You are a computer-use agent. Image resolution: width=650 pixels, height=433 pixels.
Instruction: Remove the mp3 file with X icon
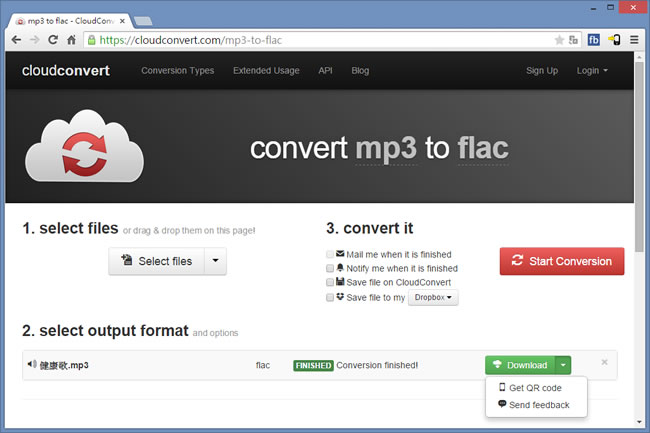click(604, 362)
